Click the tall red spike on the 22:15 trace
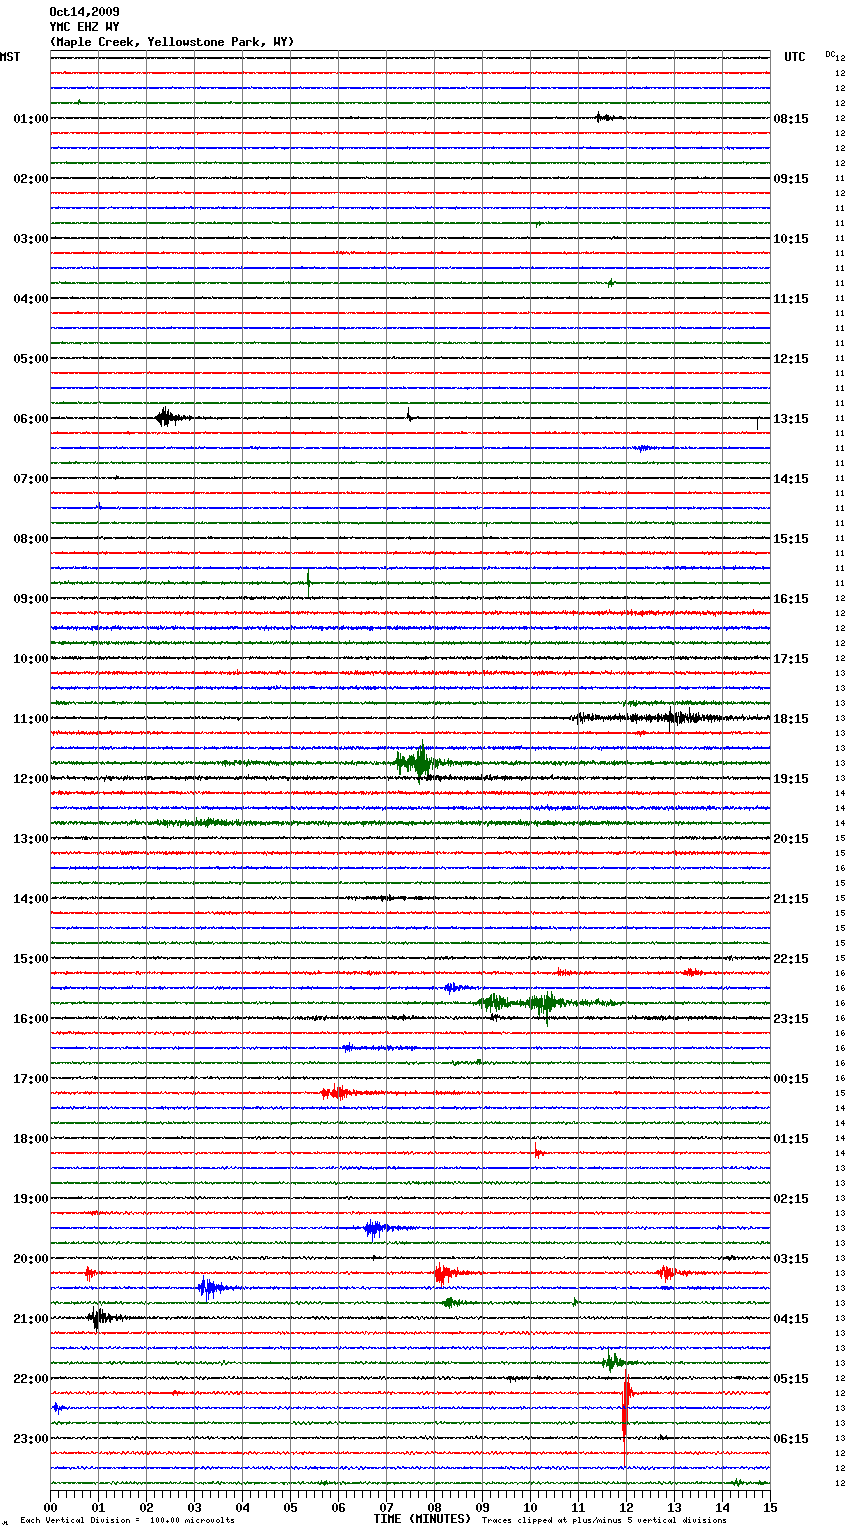The width and height of the screenshot is (850, 1534). pos(626,1420)
